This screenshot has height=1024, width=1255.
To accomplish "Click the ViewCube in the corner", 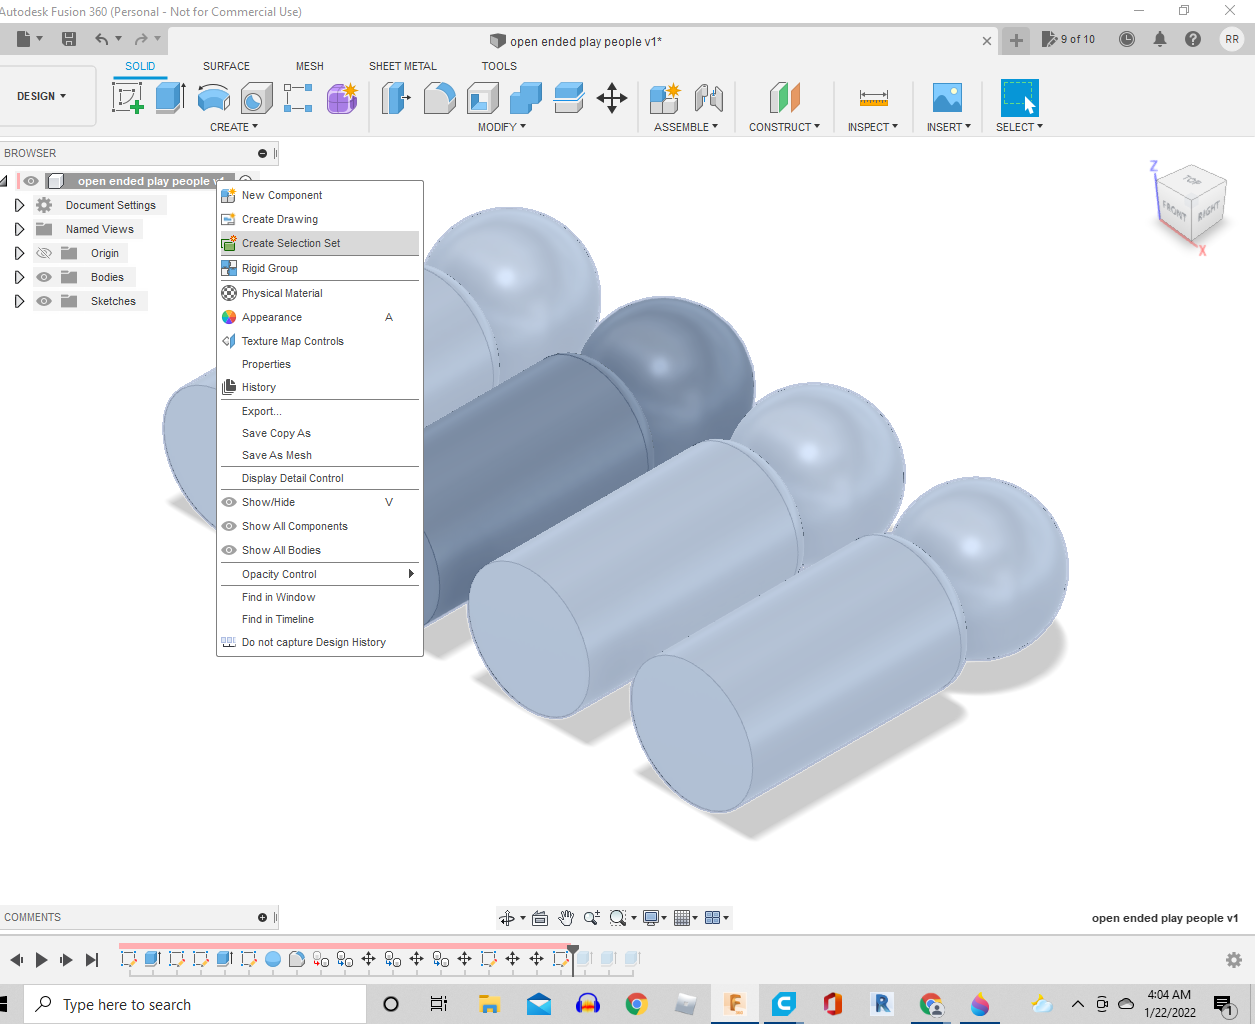I will (1190, 207).
